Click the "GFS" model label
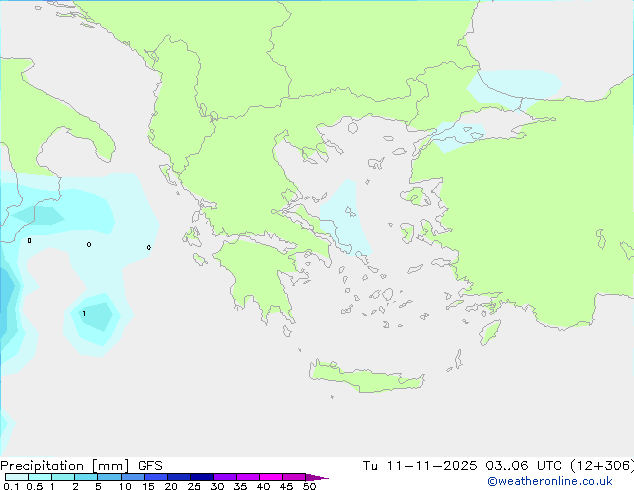 point(150,466)
